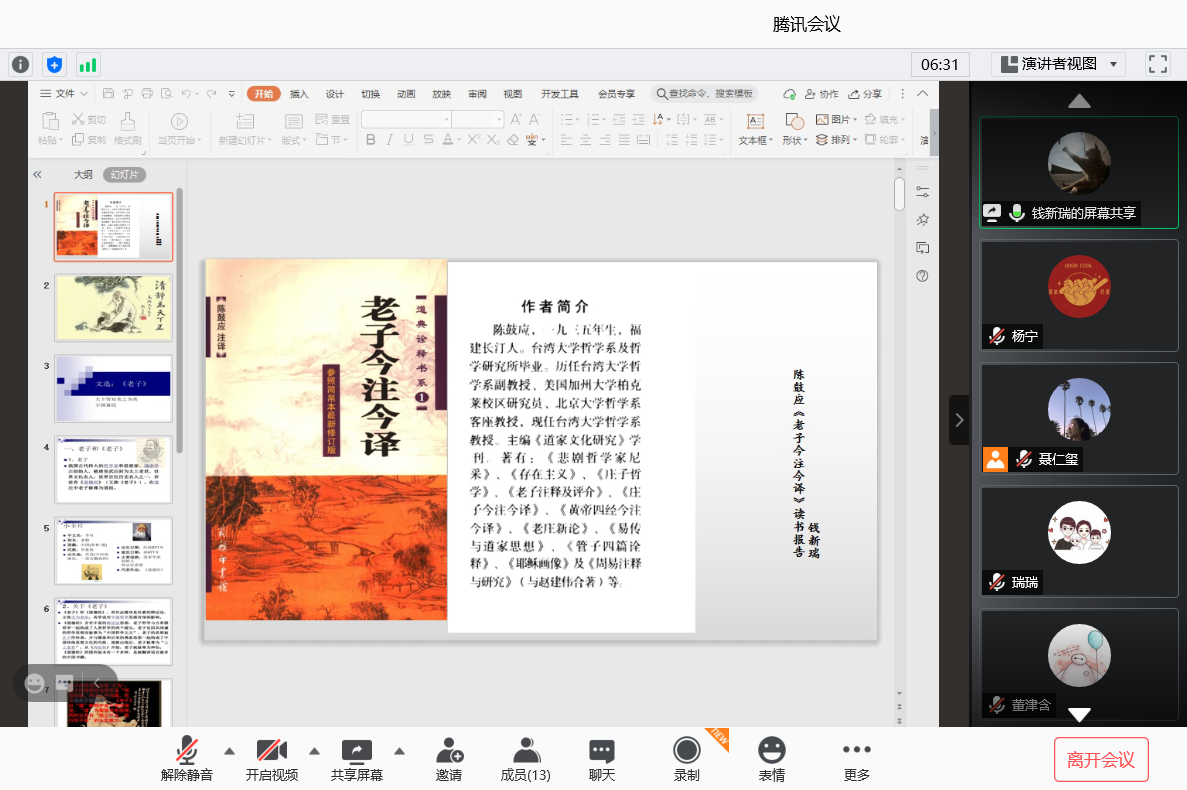The image size is (1187, 790).
Task: Select slide 2 thumbnail in panel
Action: [113, 307]
